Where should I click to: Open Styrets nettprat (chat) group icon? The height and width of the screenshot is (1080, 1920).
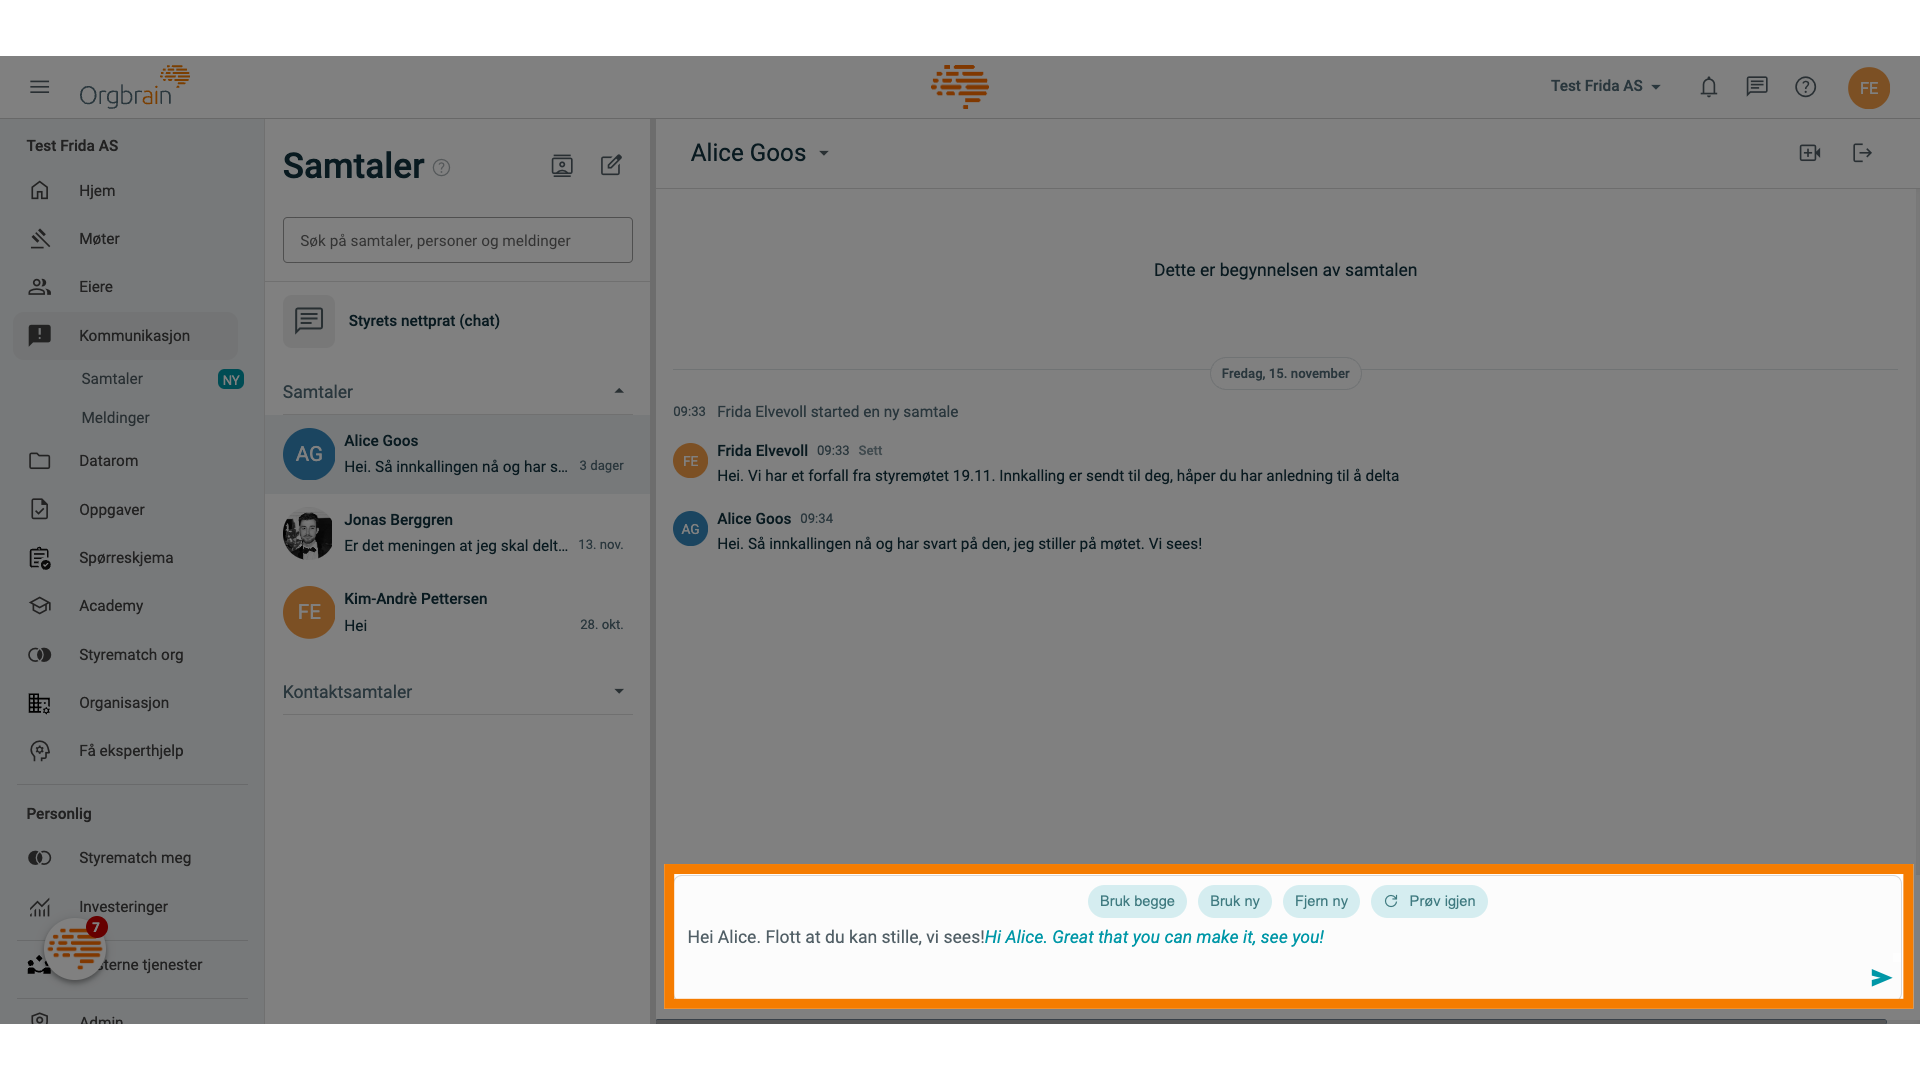(309, 319)
